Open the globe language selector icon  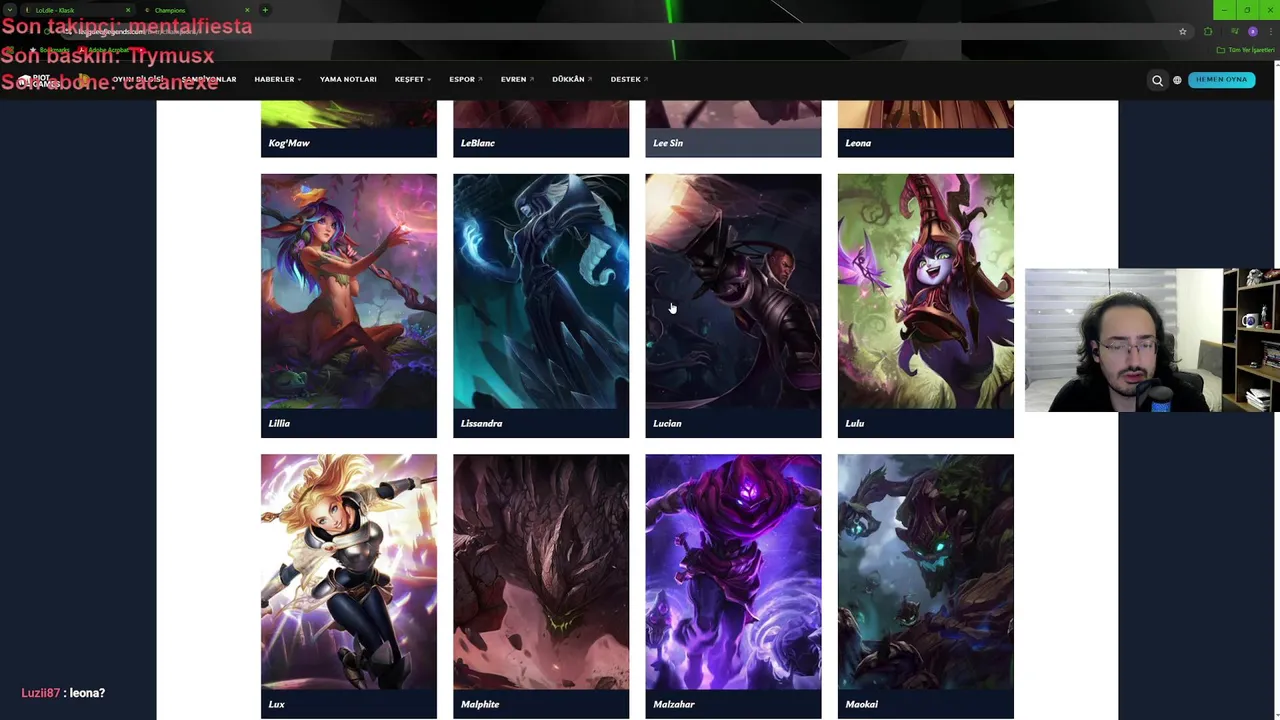point(1177,80)
